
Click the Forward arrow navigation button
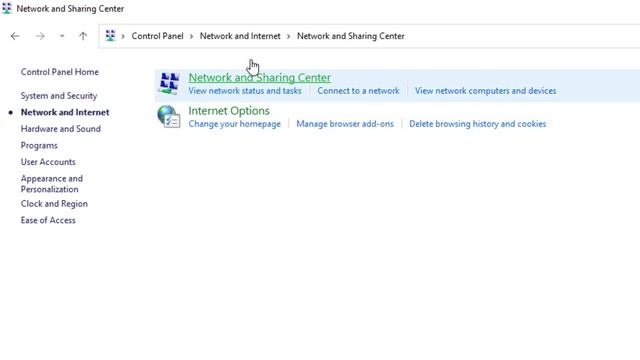click(40, 36)
